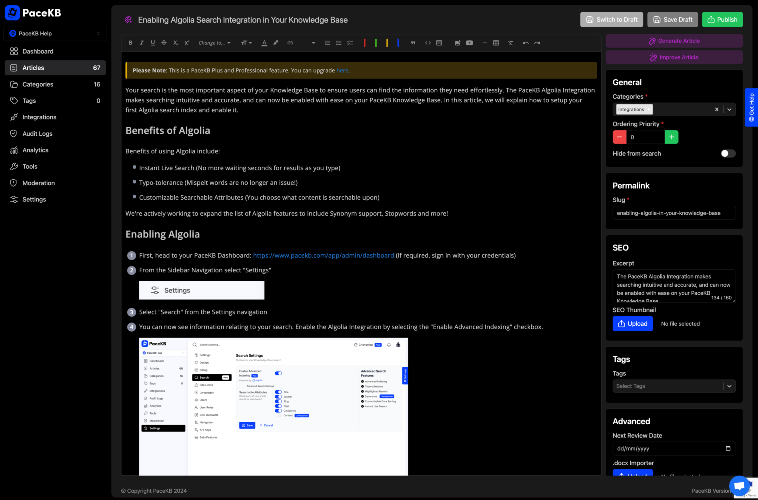Screen dimensions: 758x500
Task: Open Integrations in the sidebar
Action: 55,117
